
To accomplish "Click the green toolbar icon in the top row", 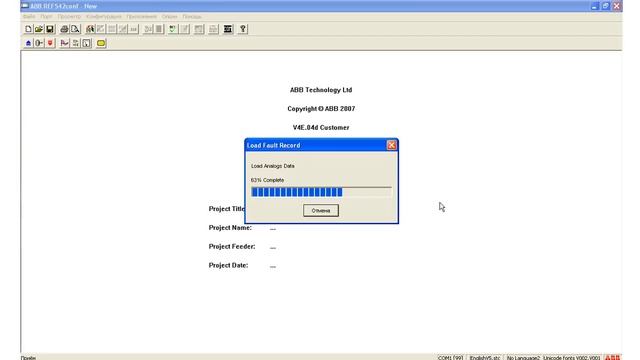I will [x=173, y=29].
